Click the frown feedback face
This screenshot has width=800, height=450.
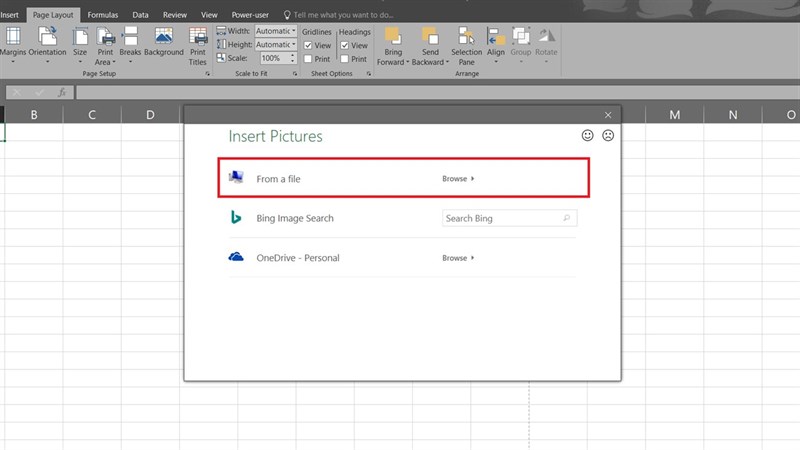point(608,135)
